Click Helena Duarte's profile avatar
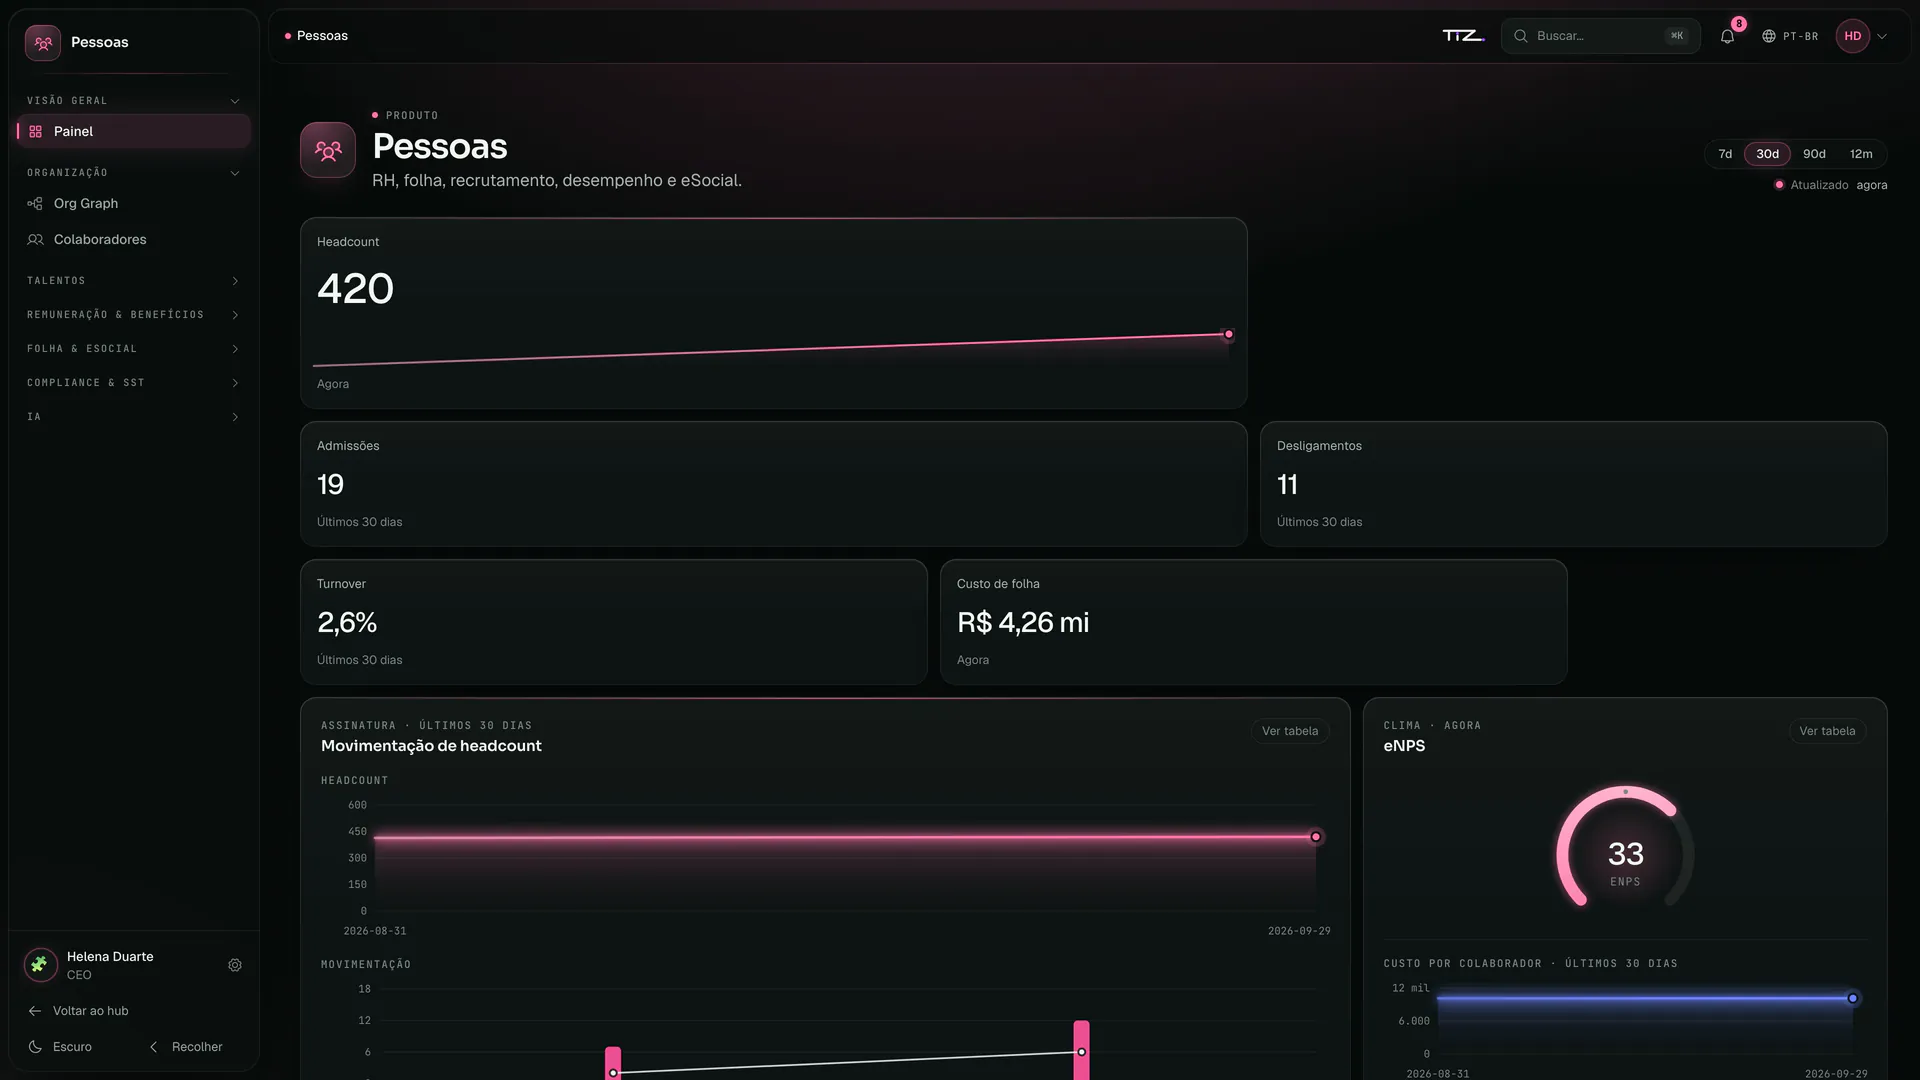 click(x=40, y=965)
